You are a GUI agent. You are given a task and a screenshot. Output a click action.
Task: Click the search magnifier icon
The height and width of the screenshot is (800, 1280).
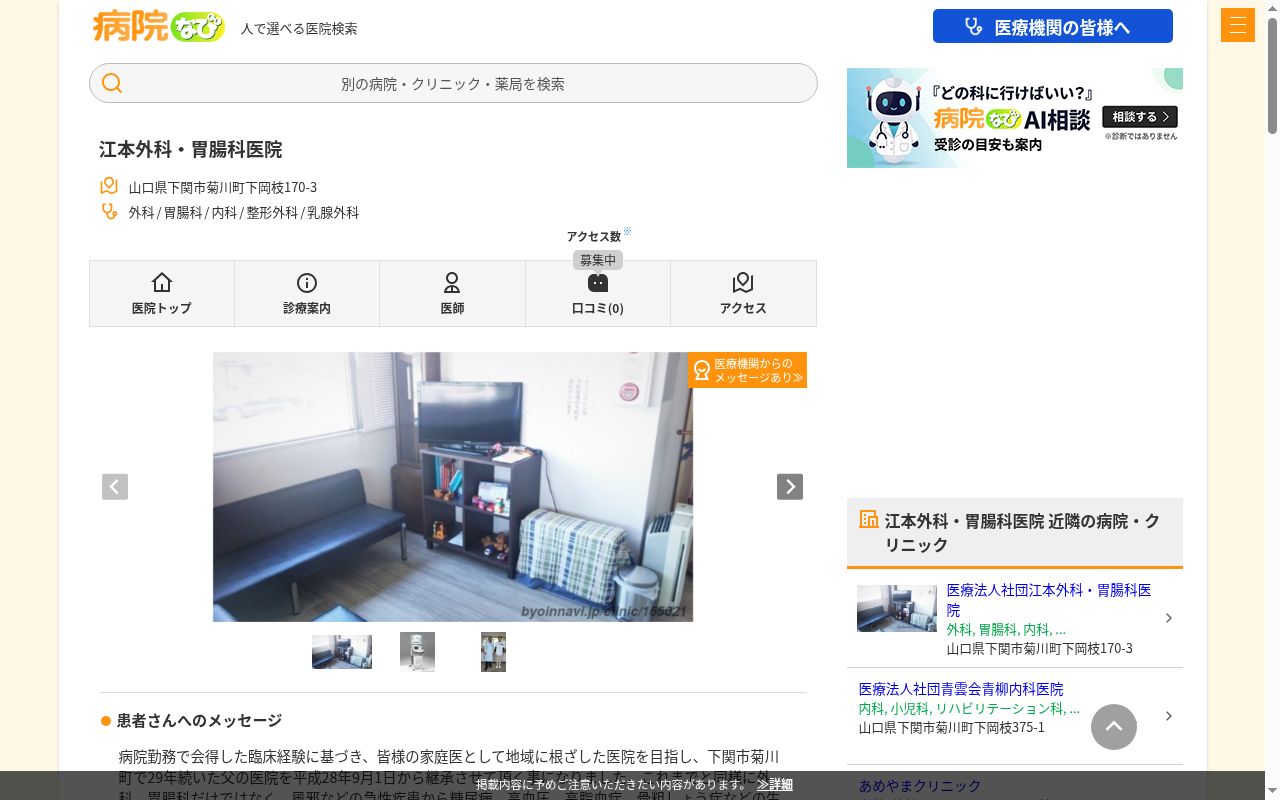pyautogui.click(x=112, y=83)
